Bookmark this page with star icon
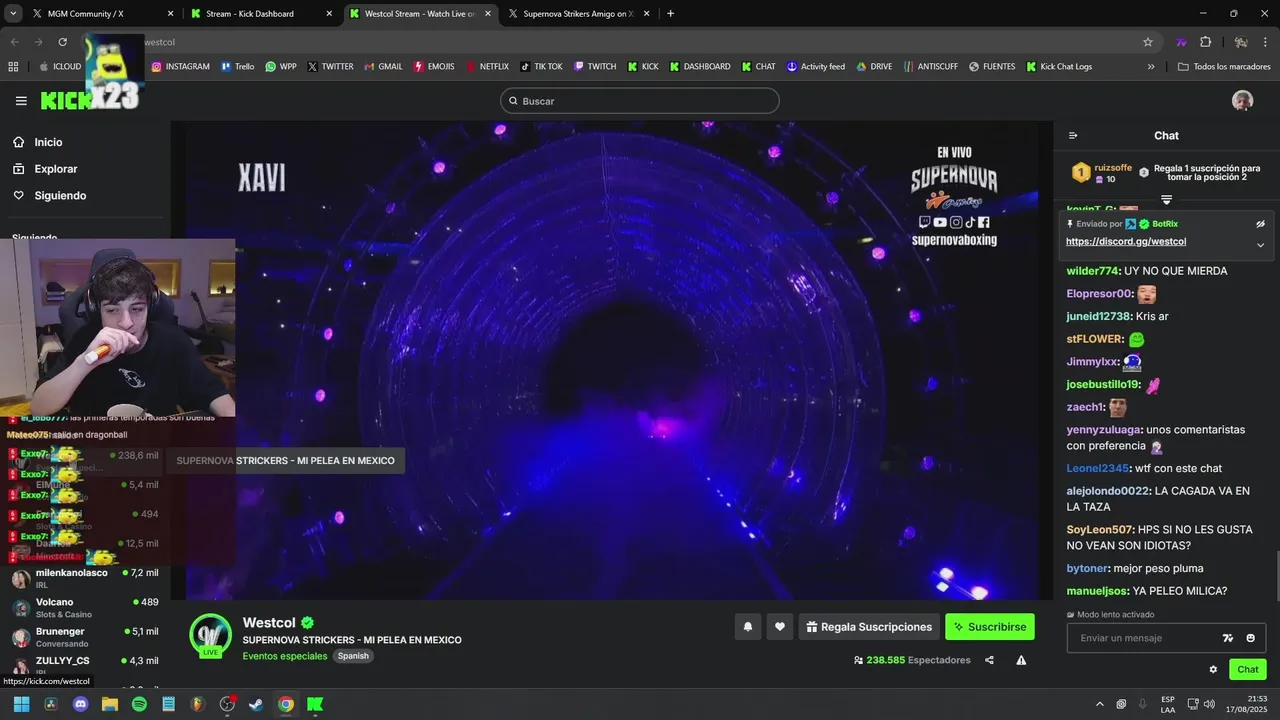Image resolution: width=1280 pixels, height=720 pixels. tap(1148, 42)
